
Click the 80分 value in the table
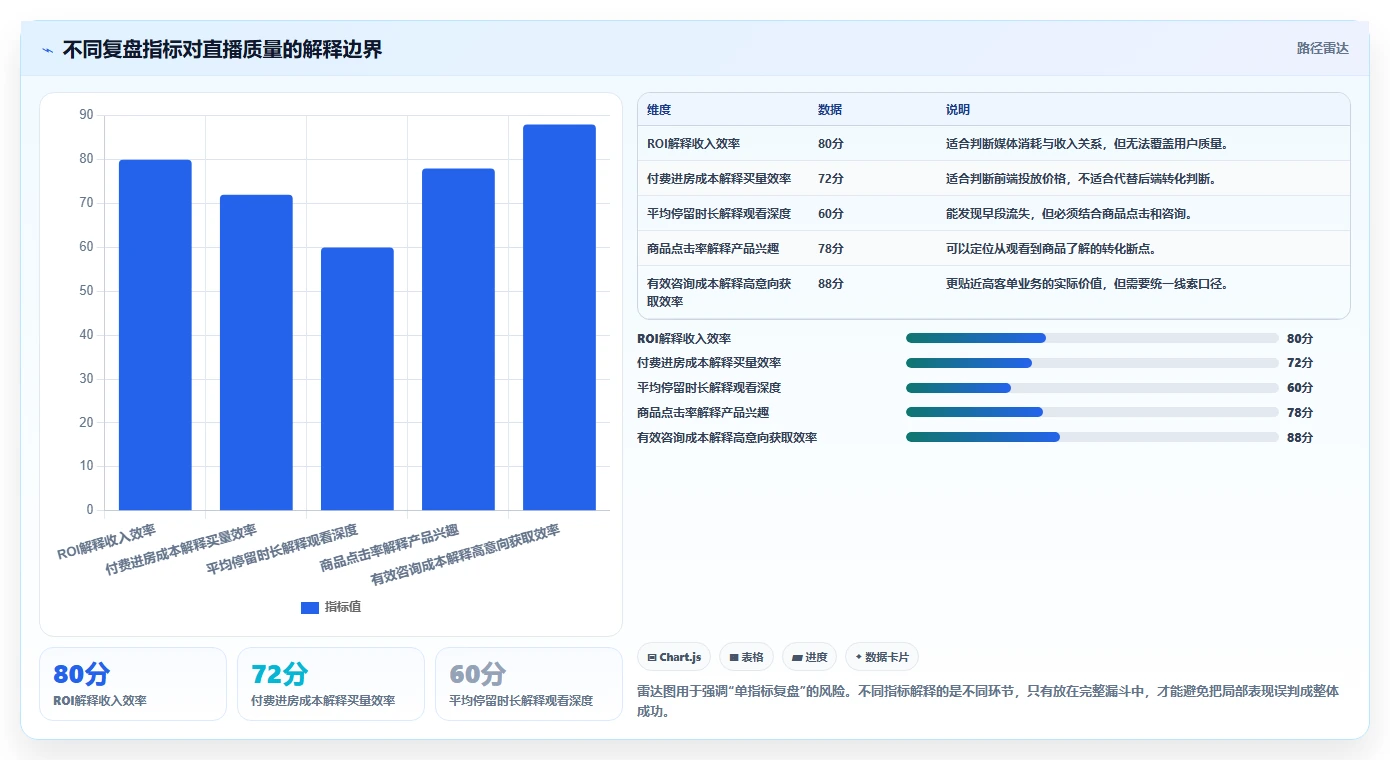coord(830,144)
